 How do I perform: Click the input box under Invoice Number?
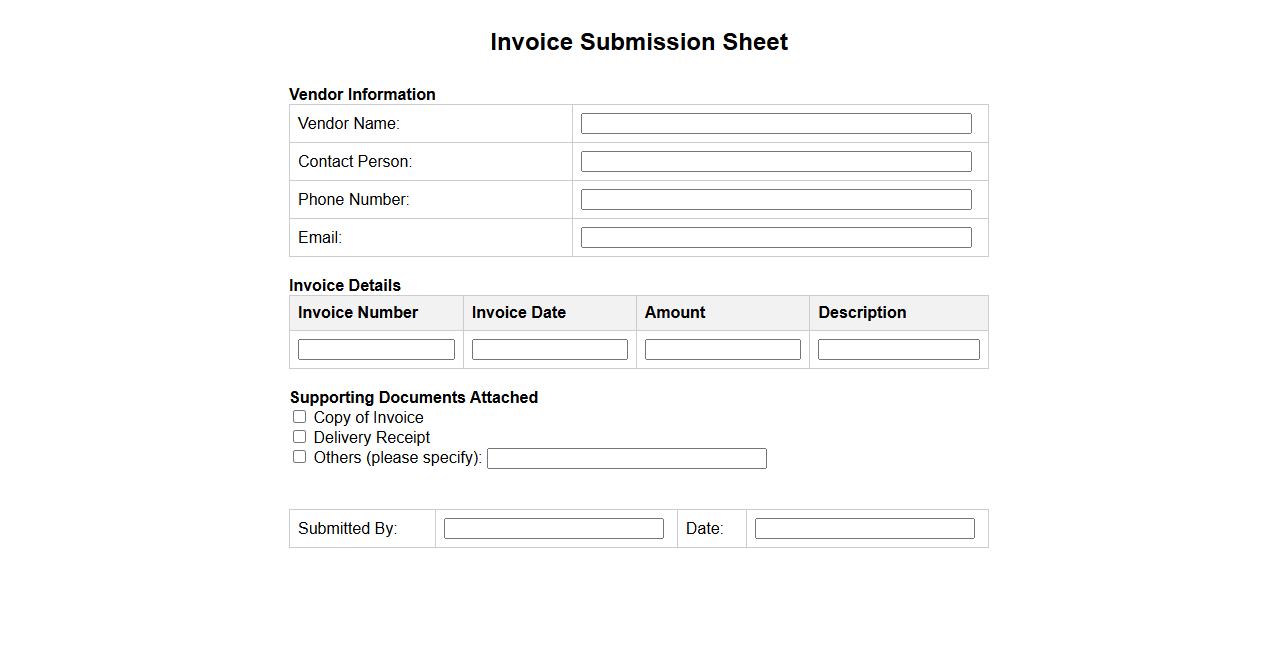pyautogui.click(x=376, y=349)
